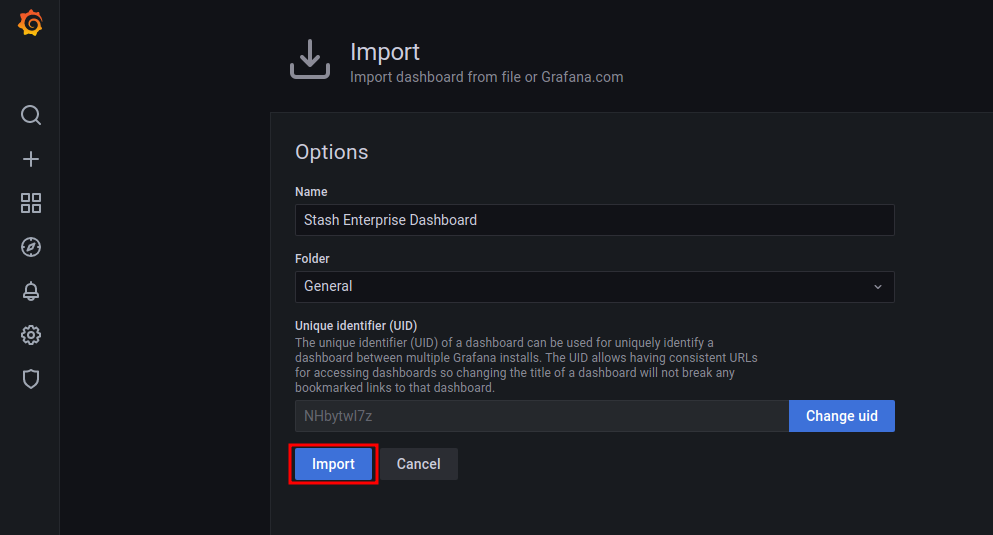Cancel the dashboard import
This screenshot has height=535, width=993.
click(x=418, y=464)
